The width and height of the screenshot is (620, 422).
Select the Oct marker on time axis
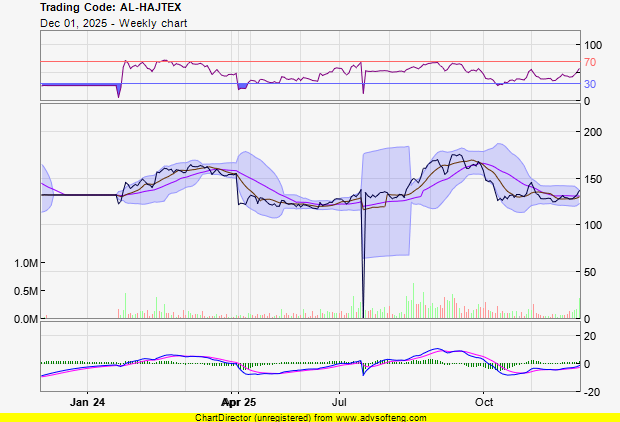click(x=484, y=402)
